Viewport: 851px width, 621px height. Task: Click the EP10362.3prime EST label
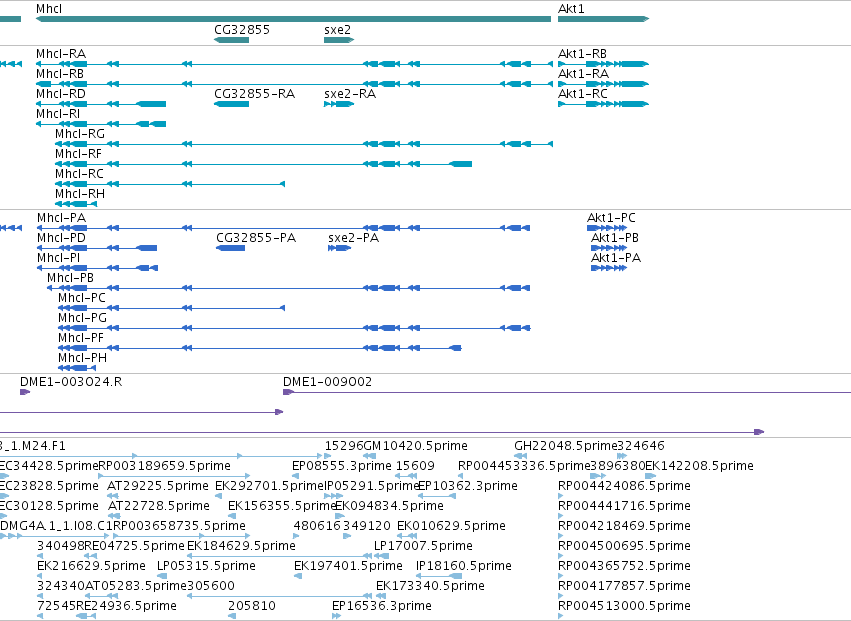tap(468, 485)
